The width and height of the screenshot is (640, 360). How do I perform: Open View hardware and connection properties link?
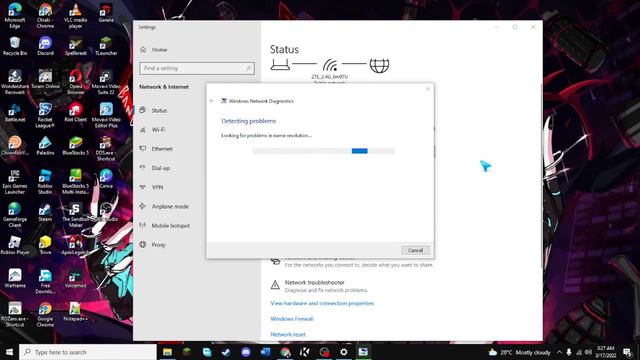point(322,303)
